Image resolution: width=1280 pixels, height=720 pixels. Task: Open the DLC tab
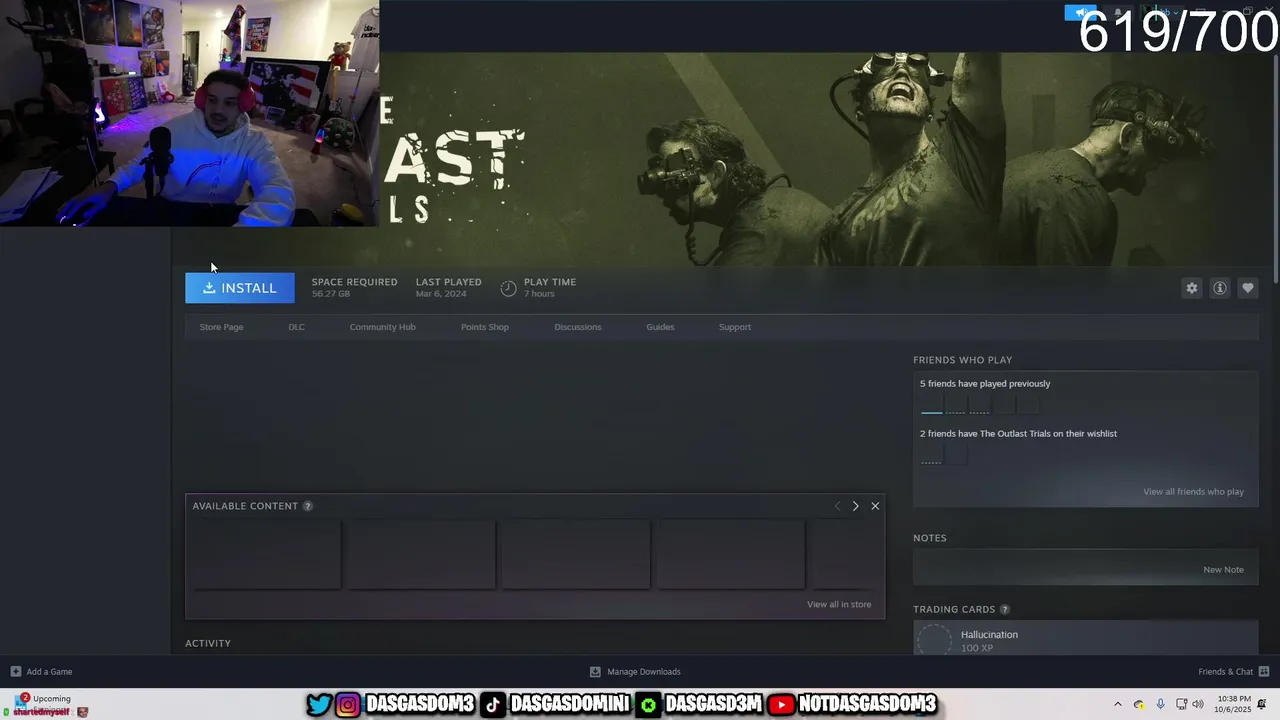point(296,327)
